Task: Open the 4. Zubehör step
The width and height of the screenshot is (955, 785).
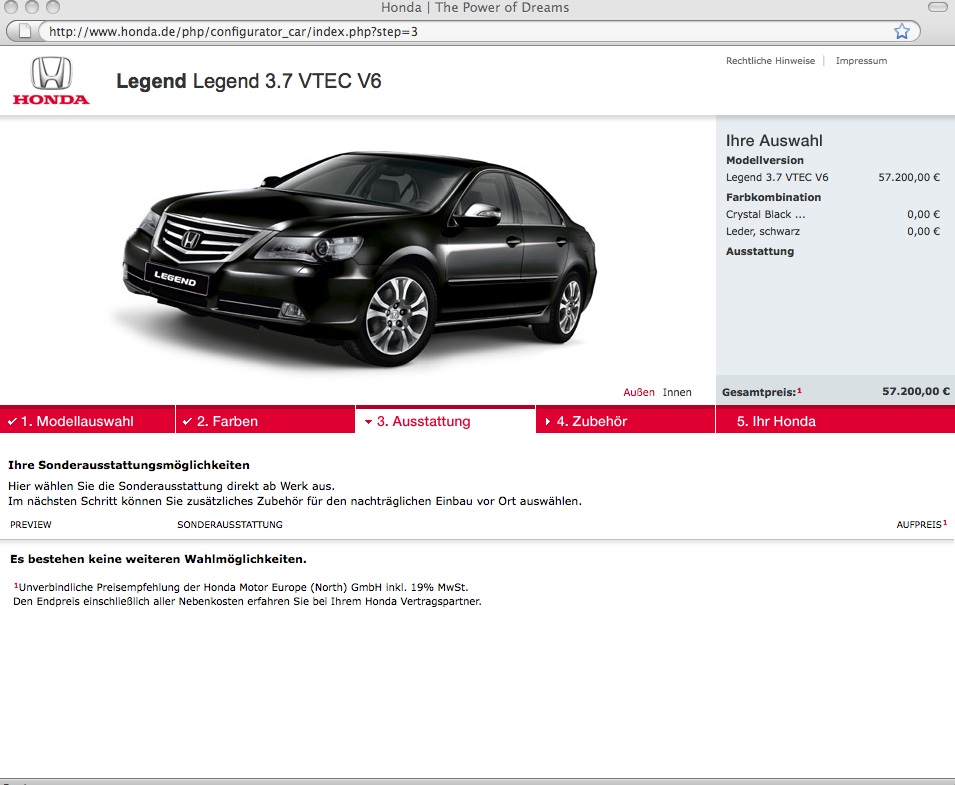Action: pyautogui.click(x=591, y=421)
